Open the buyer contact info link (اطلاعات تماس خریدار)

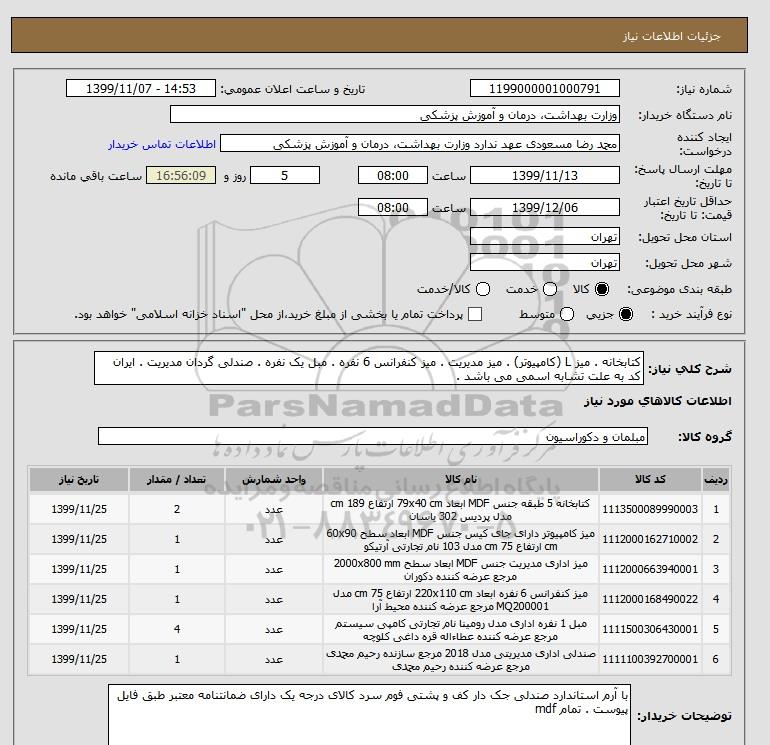click(x=162, y=144)
